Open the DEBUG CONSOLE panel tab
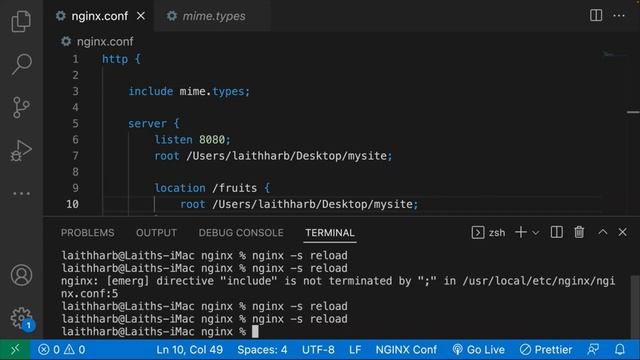The height and width of the screenshot is (360, 640). pos(241,233)
